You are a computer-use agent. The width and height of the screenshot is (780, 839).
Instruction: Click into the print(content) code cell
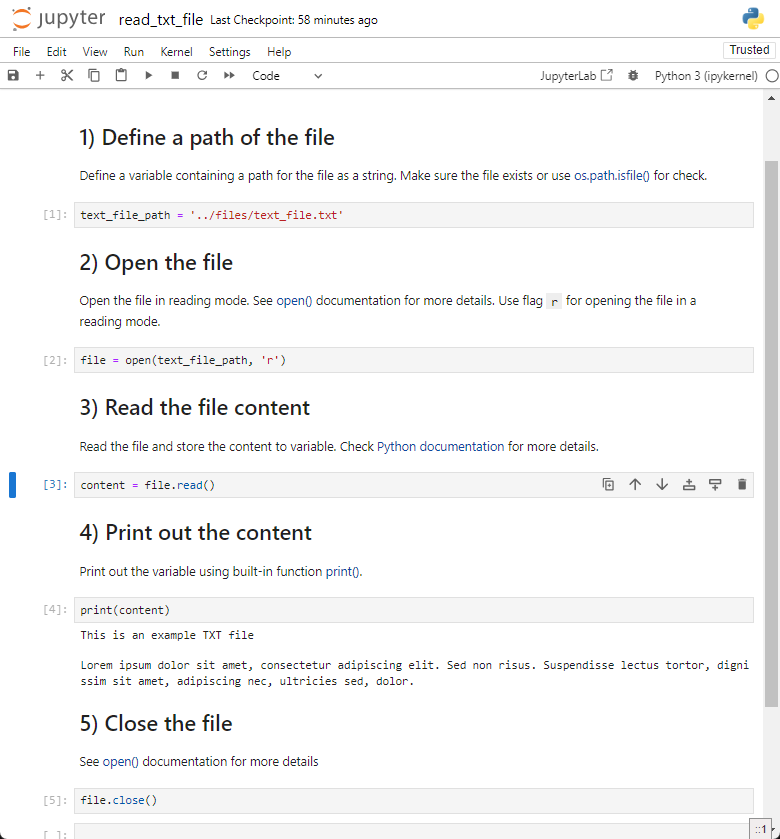tap(414, 610)
